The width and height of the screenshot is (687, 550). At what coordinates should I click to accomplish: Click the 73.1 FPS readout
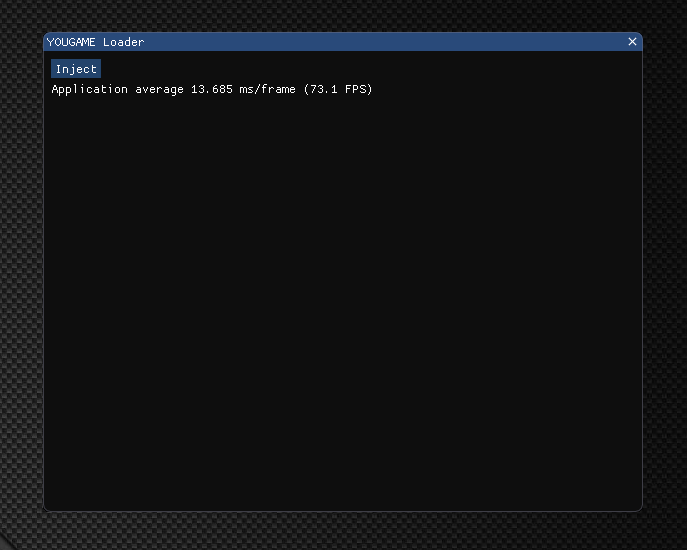[338, 89]
